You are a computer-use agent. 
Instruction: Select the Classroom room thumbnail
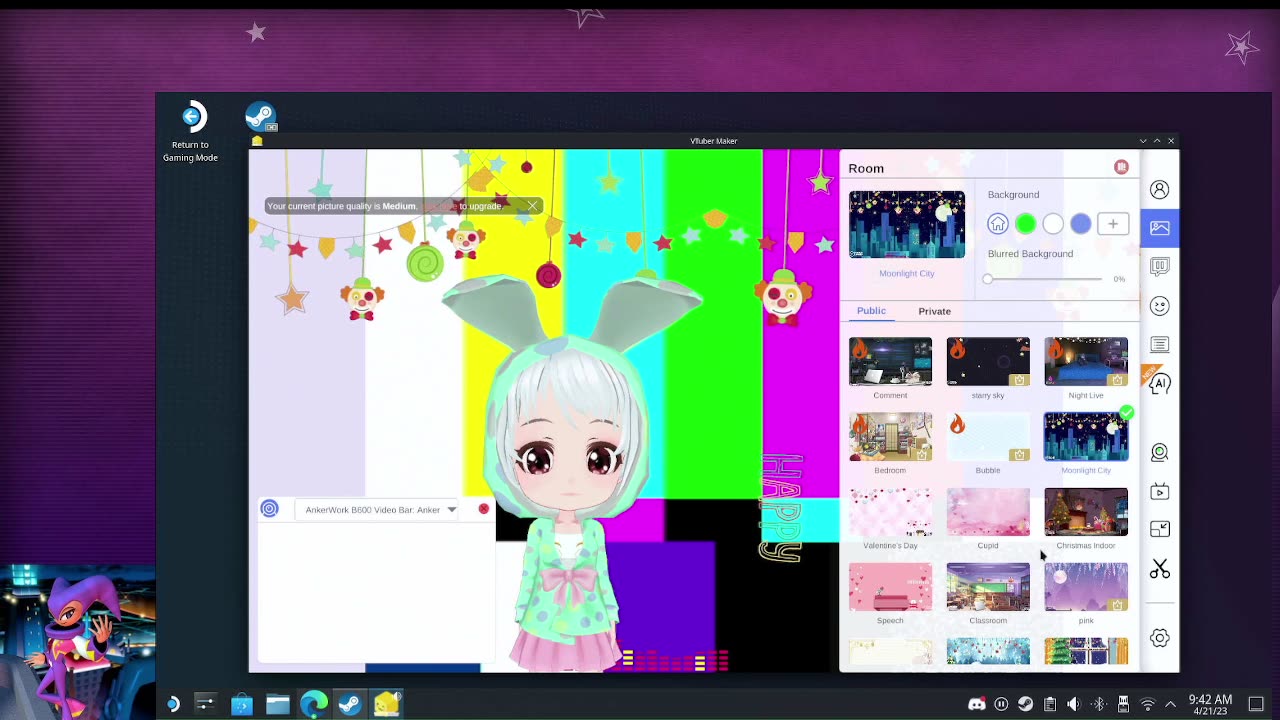click(988, 587)
